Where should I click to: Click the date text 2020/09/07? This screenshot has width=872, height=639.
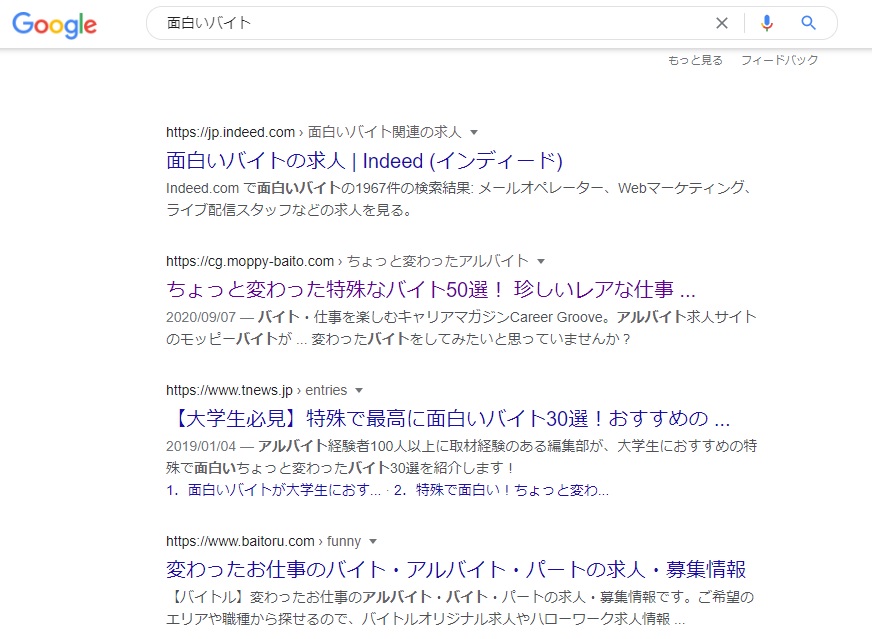click(x=201, y=317)
